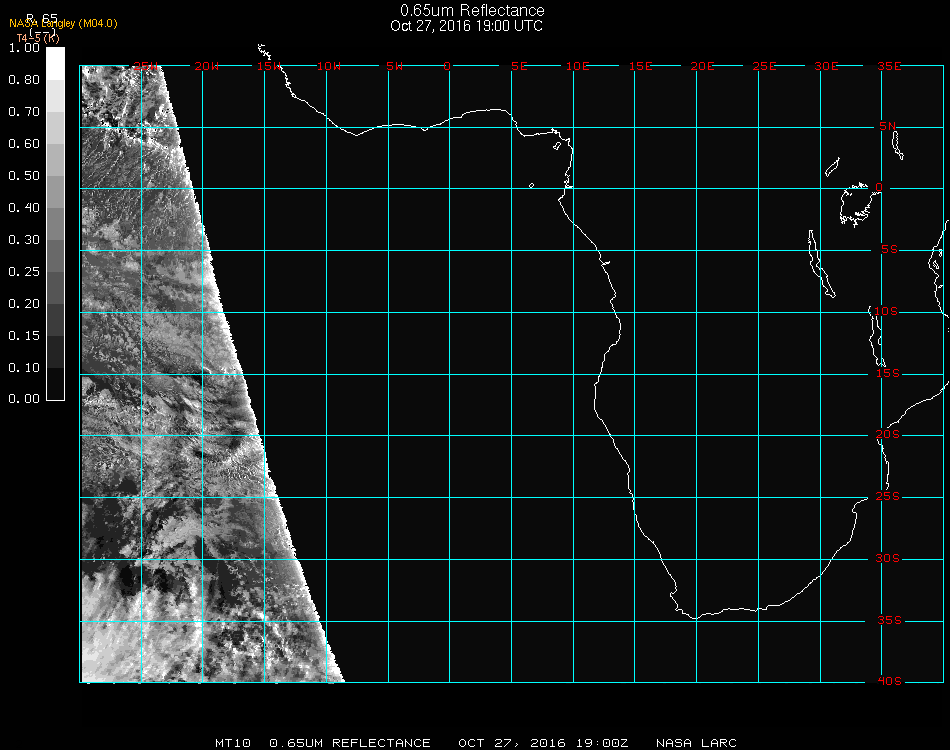
Task: Click the black bottom swatch of the color bar
Action: (55, 384)
